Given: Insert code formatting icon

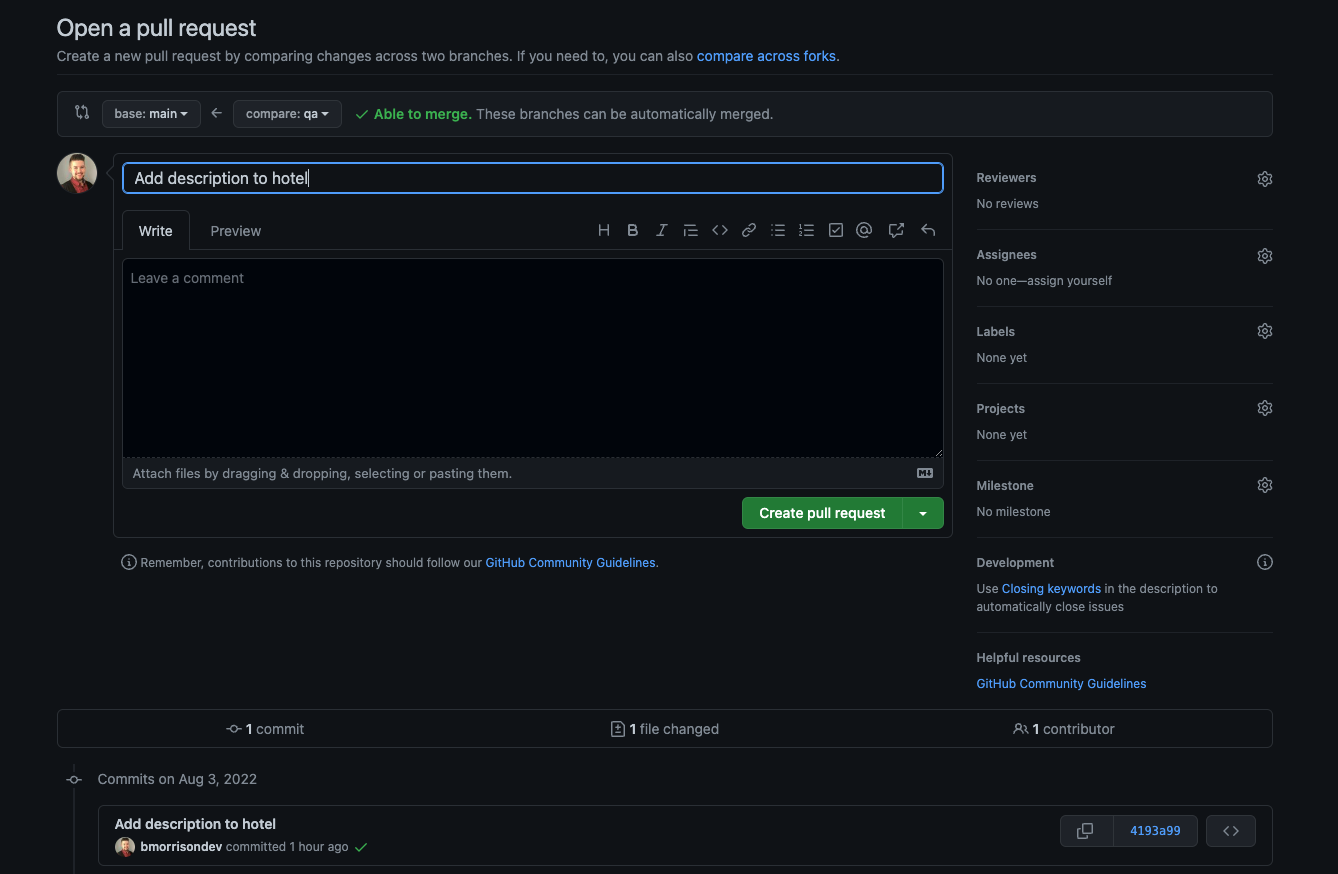Looking at the screenshot, I should point(720,230).
